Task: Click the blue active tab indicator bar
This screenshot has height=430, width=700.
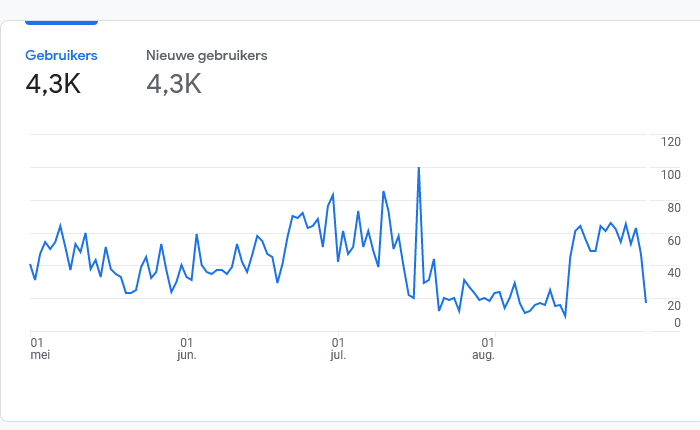Action: (61, 22)
